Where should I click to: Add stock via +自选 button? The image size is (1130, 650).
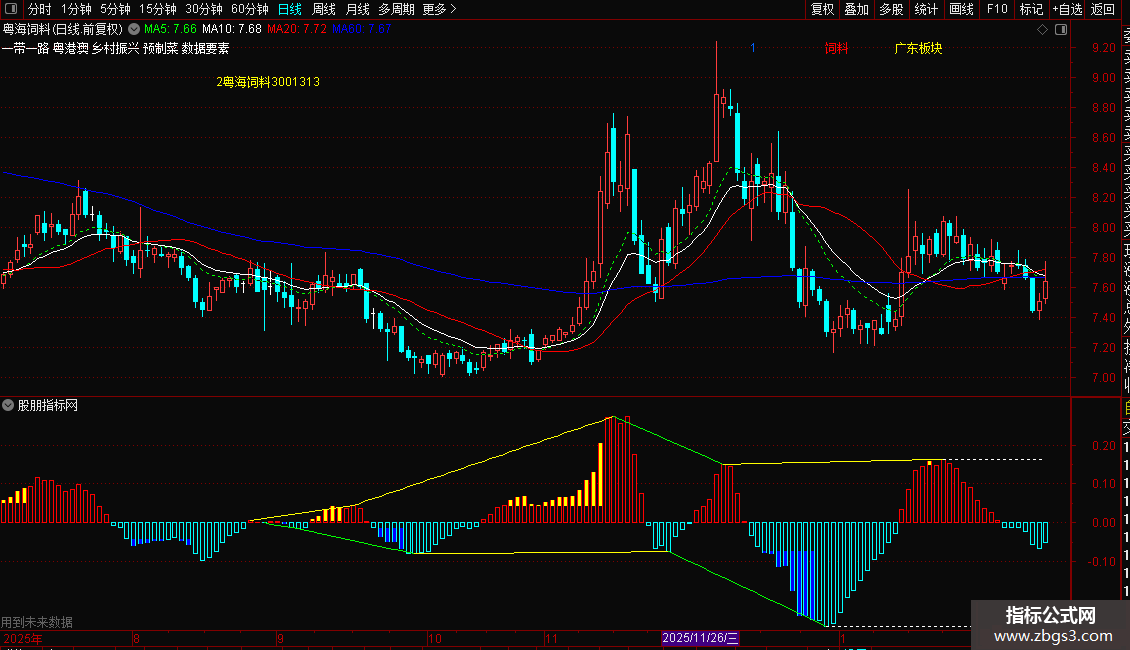point(1067,9)
